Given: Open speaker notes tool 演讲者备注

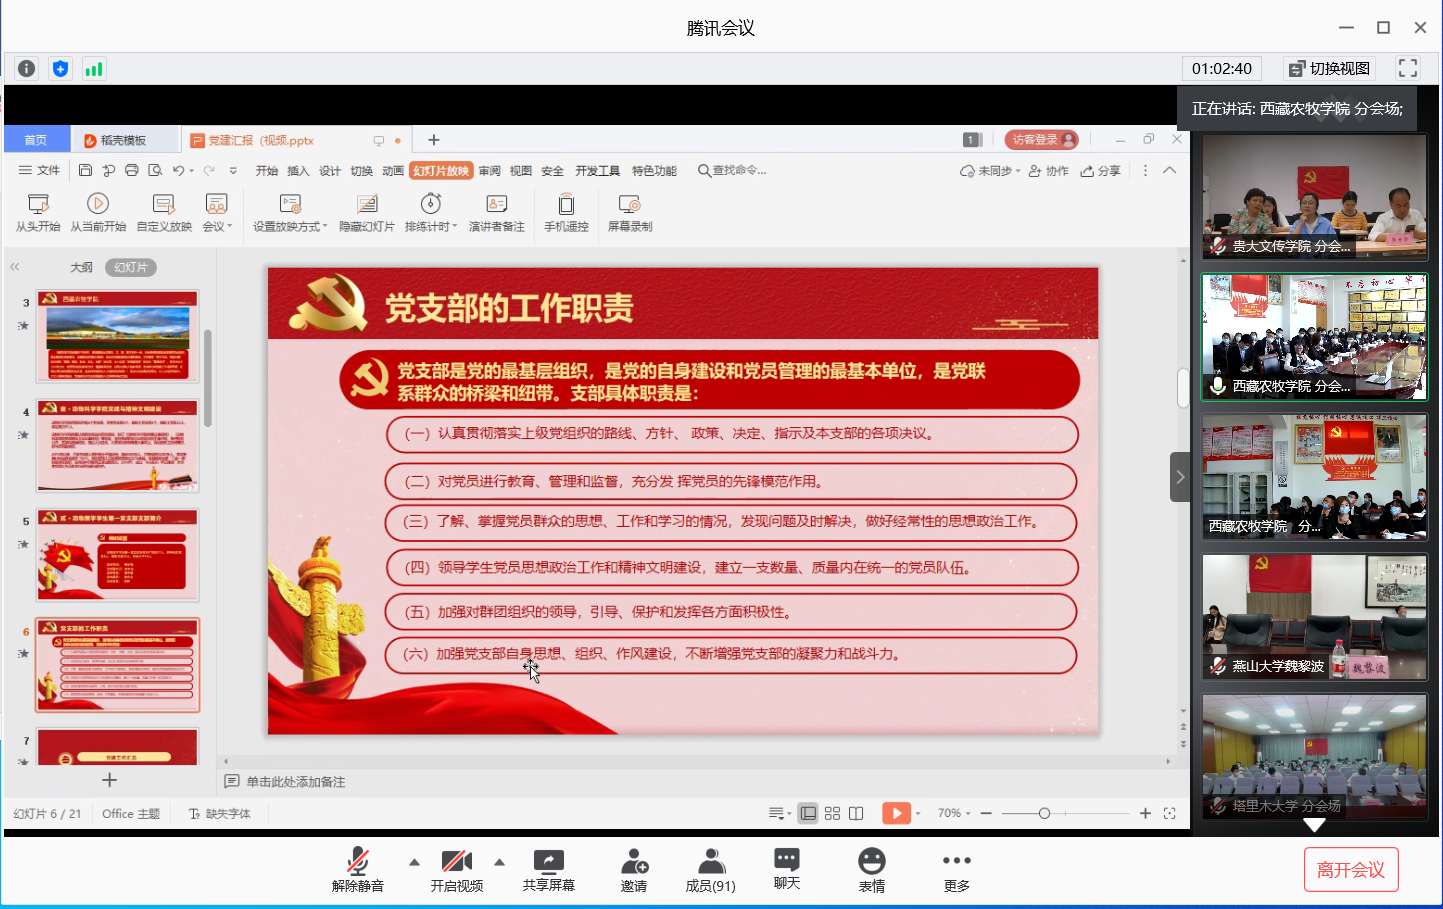Looking at the screenshot, I should coord(495,213).
